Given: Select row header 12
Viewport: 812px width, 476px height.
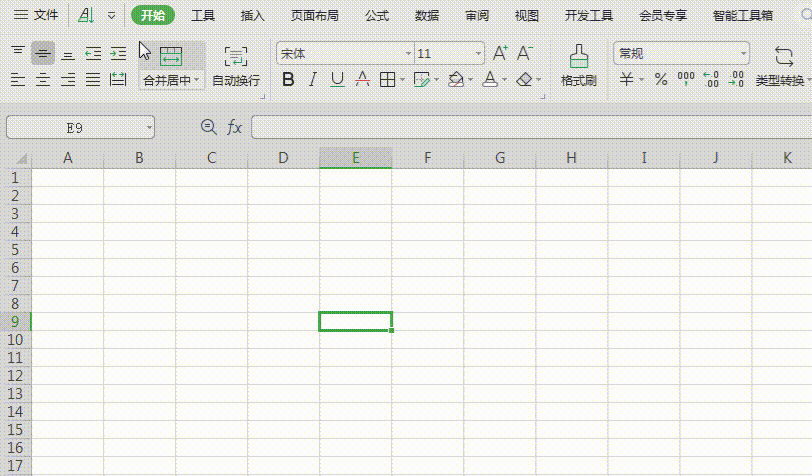Looking at the screenshot, I should point(16,376).
